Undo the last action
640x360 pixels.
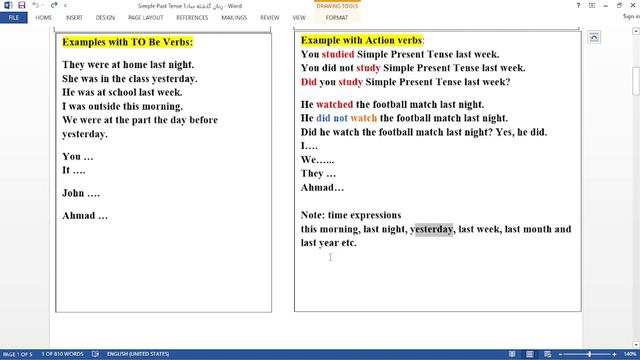click(x=35, y=5)
